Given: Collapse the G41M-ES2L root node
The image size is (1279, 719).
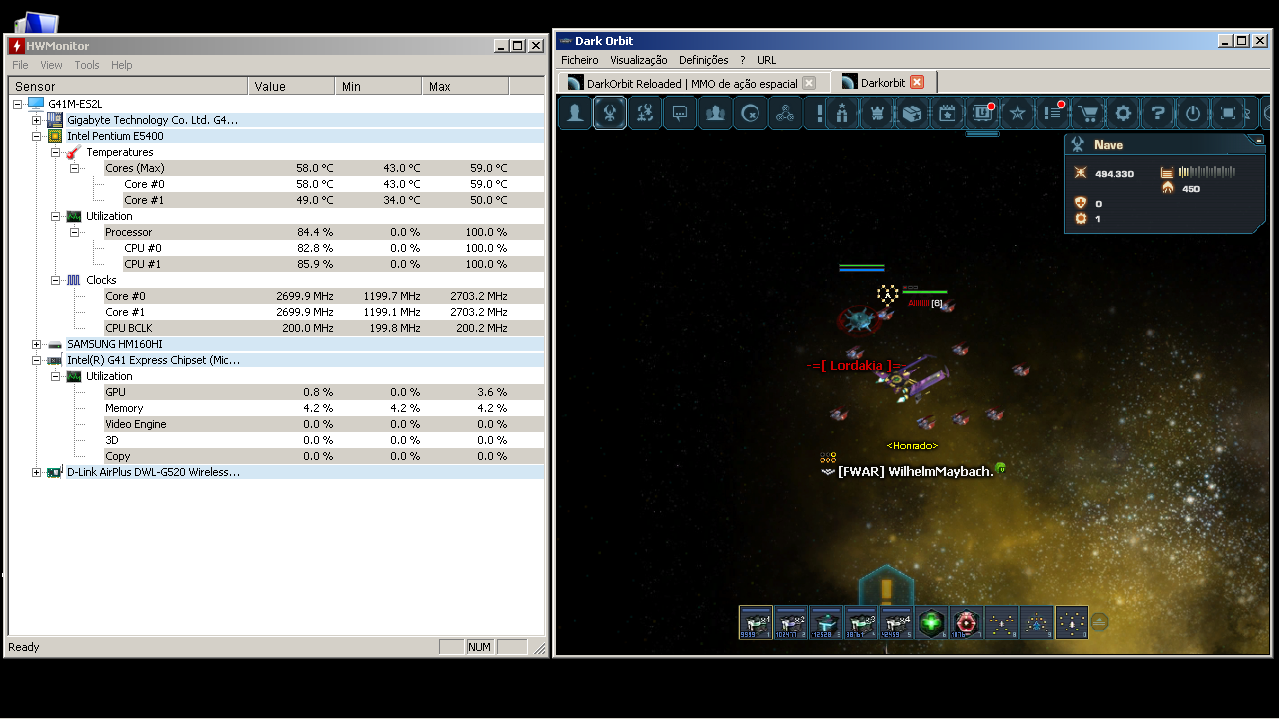Looking at the screenshot, I should (18, 104).
